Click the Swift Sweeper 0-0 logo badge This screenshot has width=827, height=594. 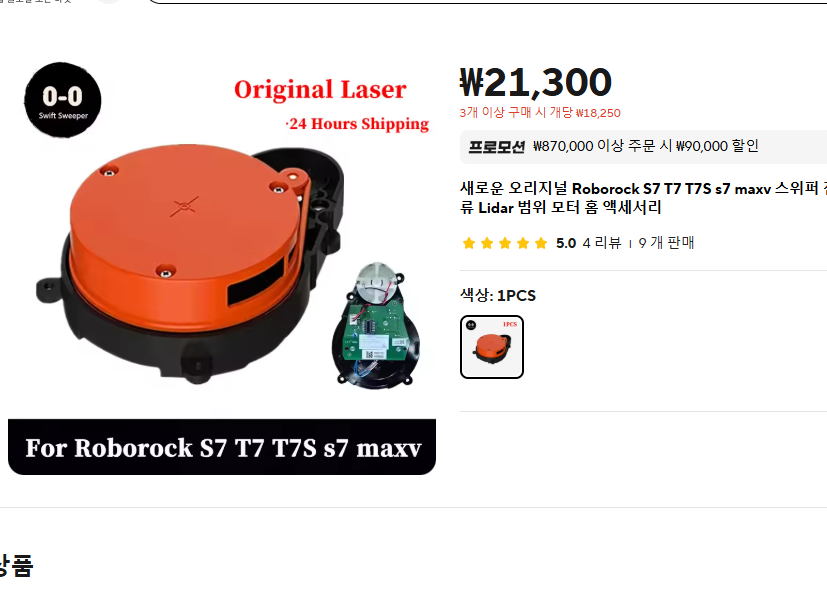[63, 100]
